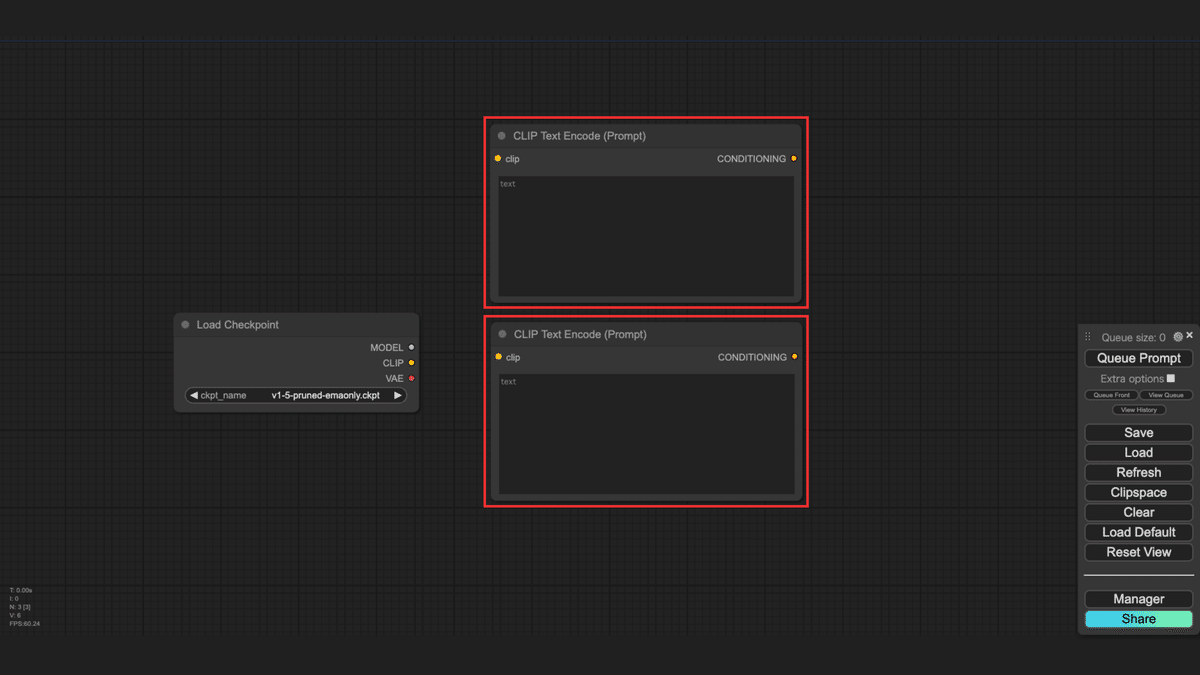
Task: Collapse the upper CLIP Text Encode node via its dot
Action: click(x=502, y=136)
